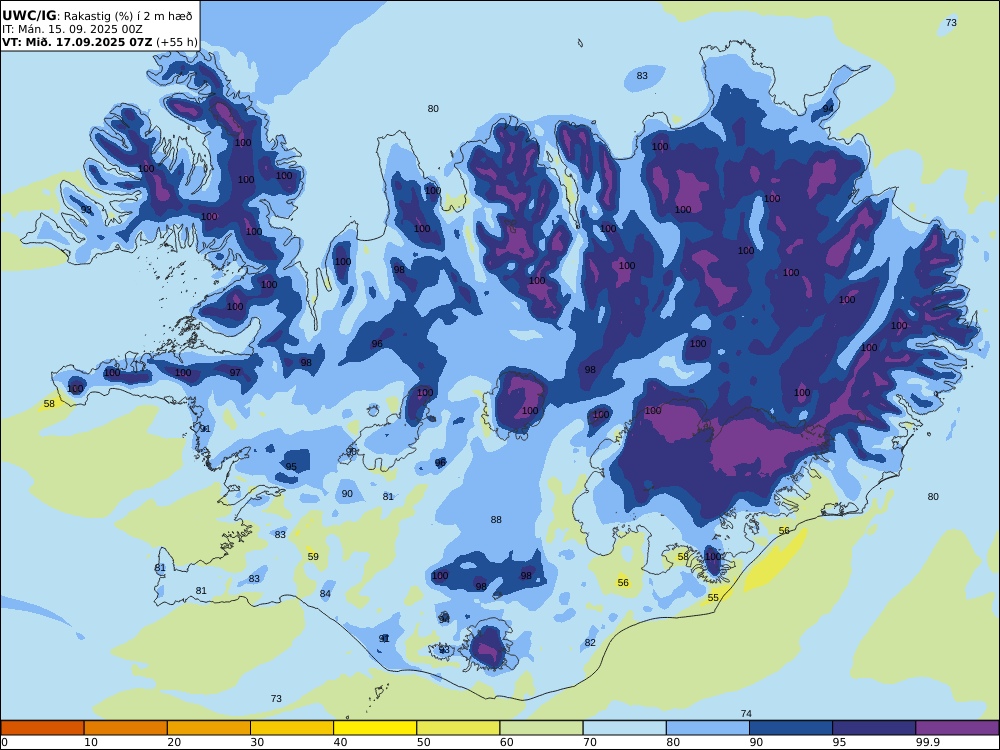Click the light green 60–70 legend swatch

click(541, 728)
